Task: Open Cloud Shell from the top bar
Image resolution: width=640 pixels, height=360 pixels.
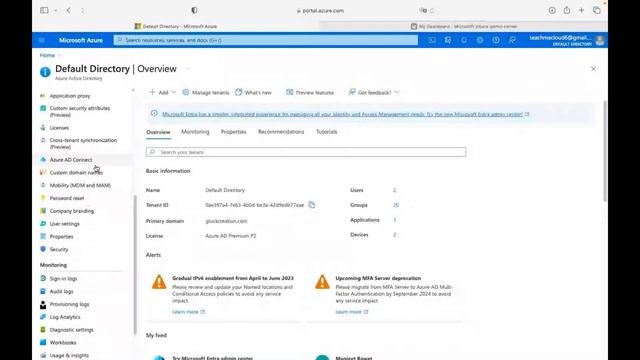Action: click(432, 40)
